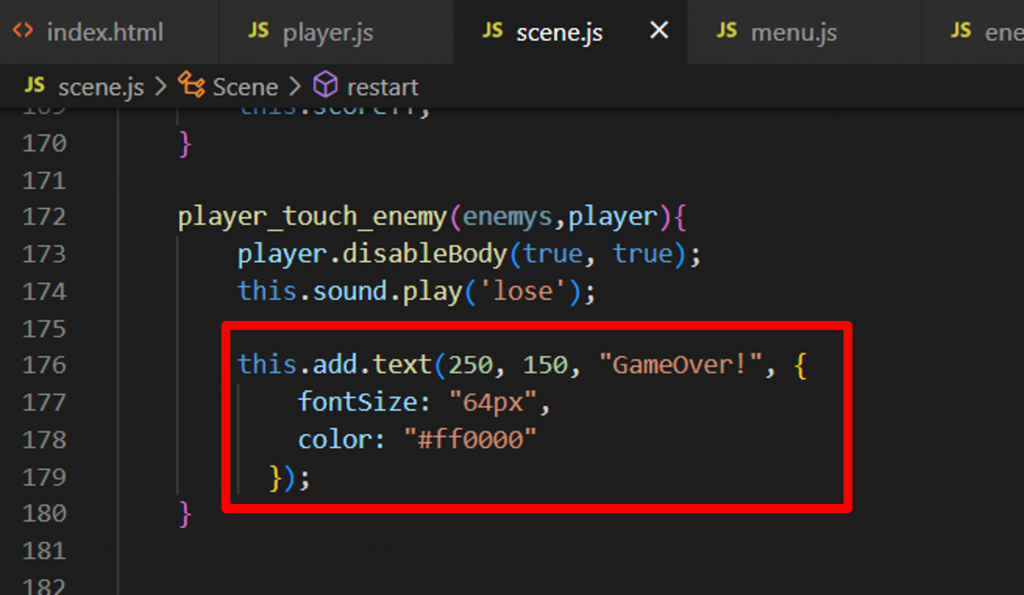Click line number 180 in the gutter
Image resolution: width=1024 pixels, height=595 pixels.
pyautogui.click(x=44, y=513)
